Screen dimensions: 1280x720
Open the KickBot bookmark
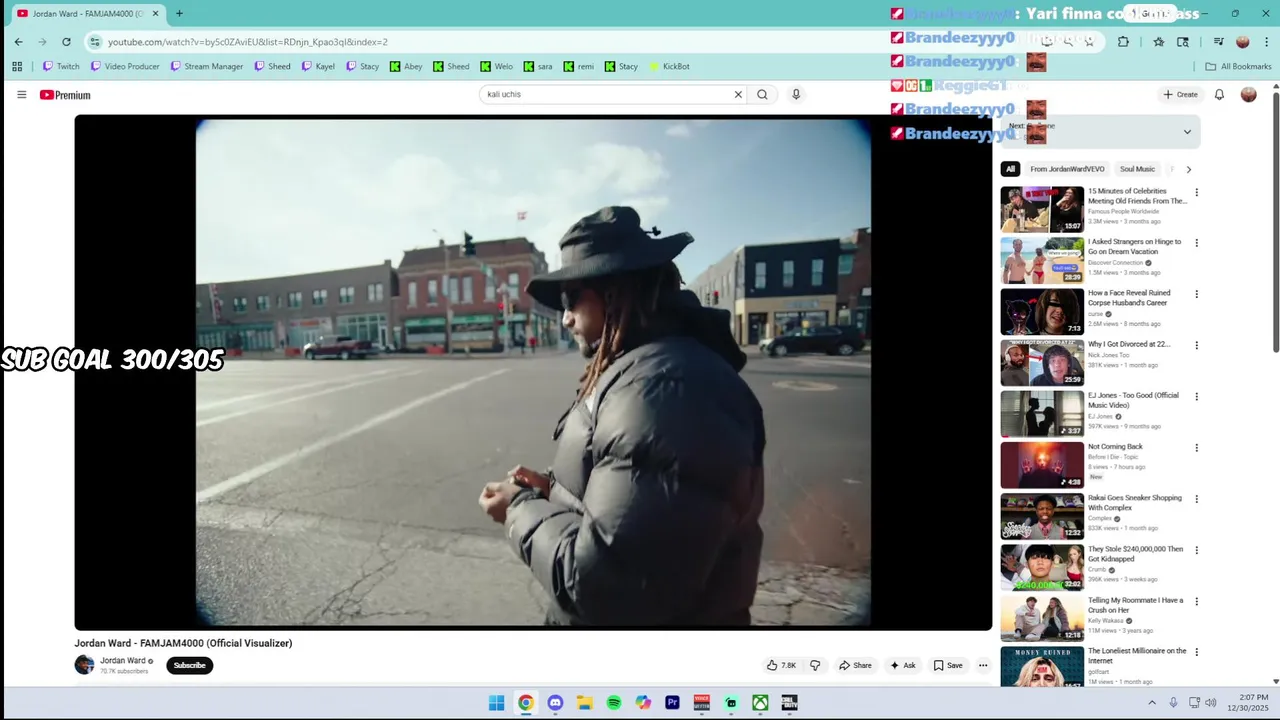tap(669, 66)
